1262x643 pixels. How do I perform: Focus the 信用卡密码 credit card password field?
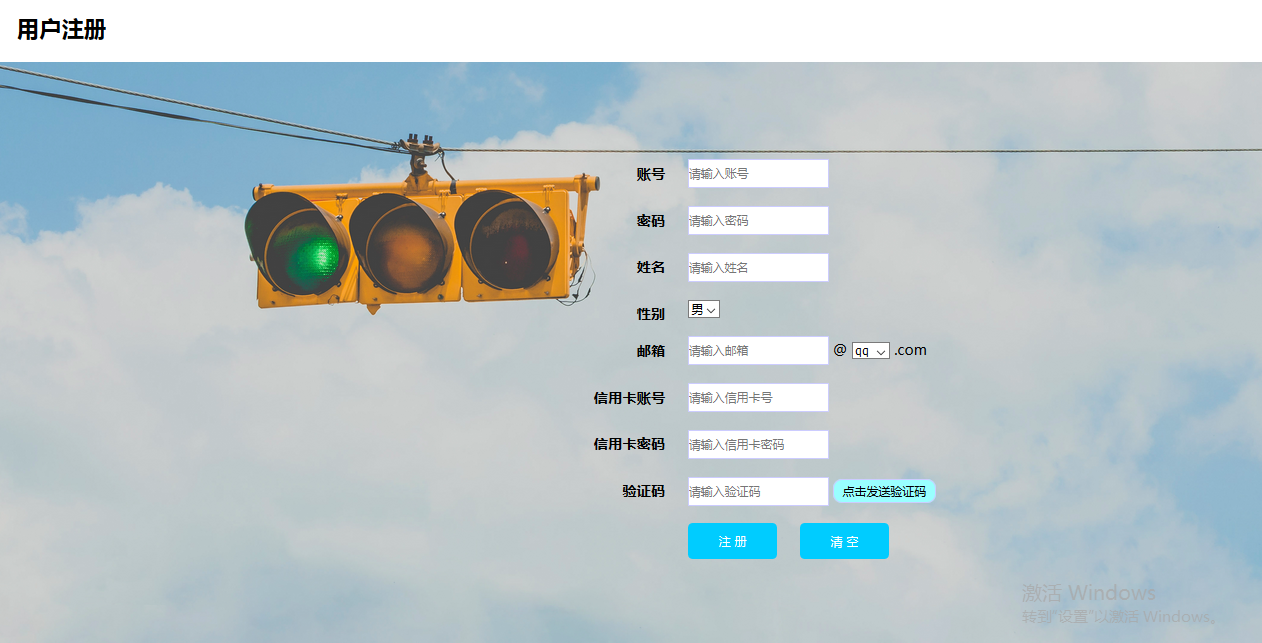pos(758,444)
